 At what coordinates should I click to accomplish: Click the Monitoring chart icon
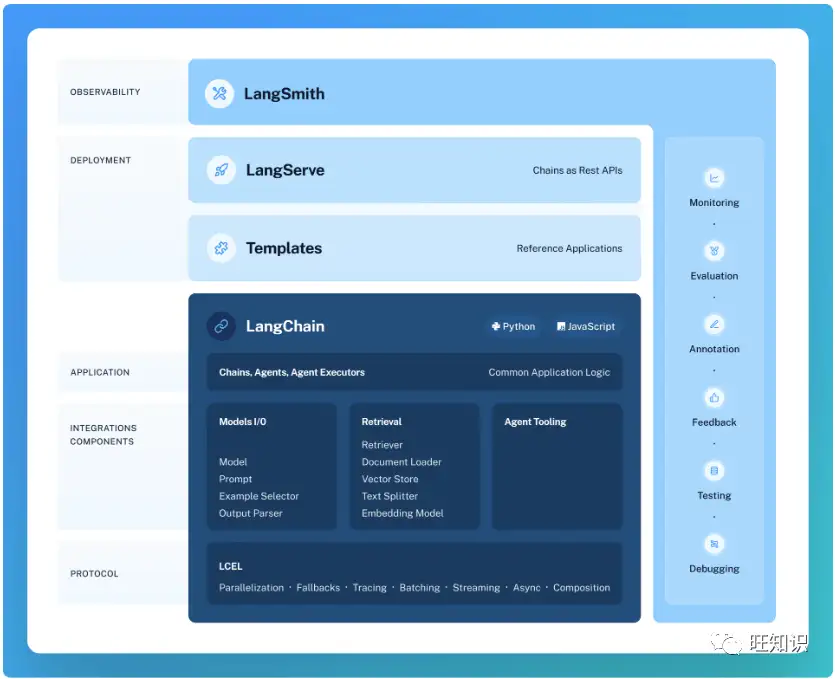click(x=714, y=178)
